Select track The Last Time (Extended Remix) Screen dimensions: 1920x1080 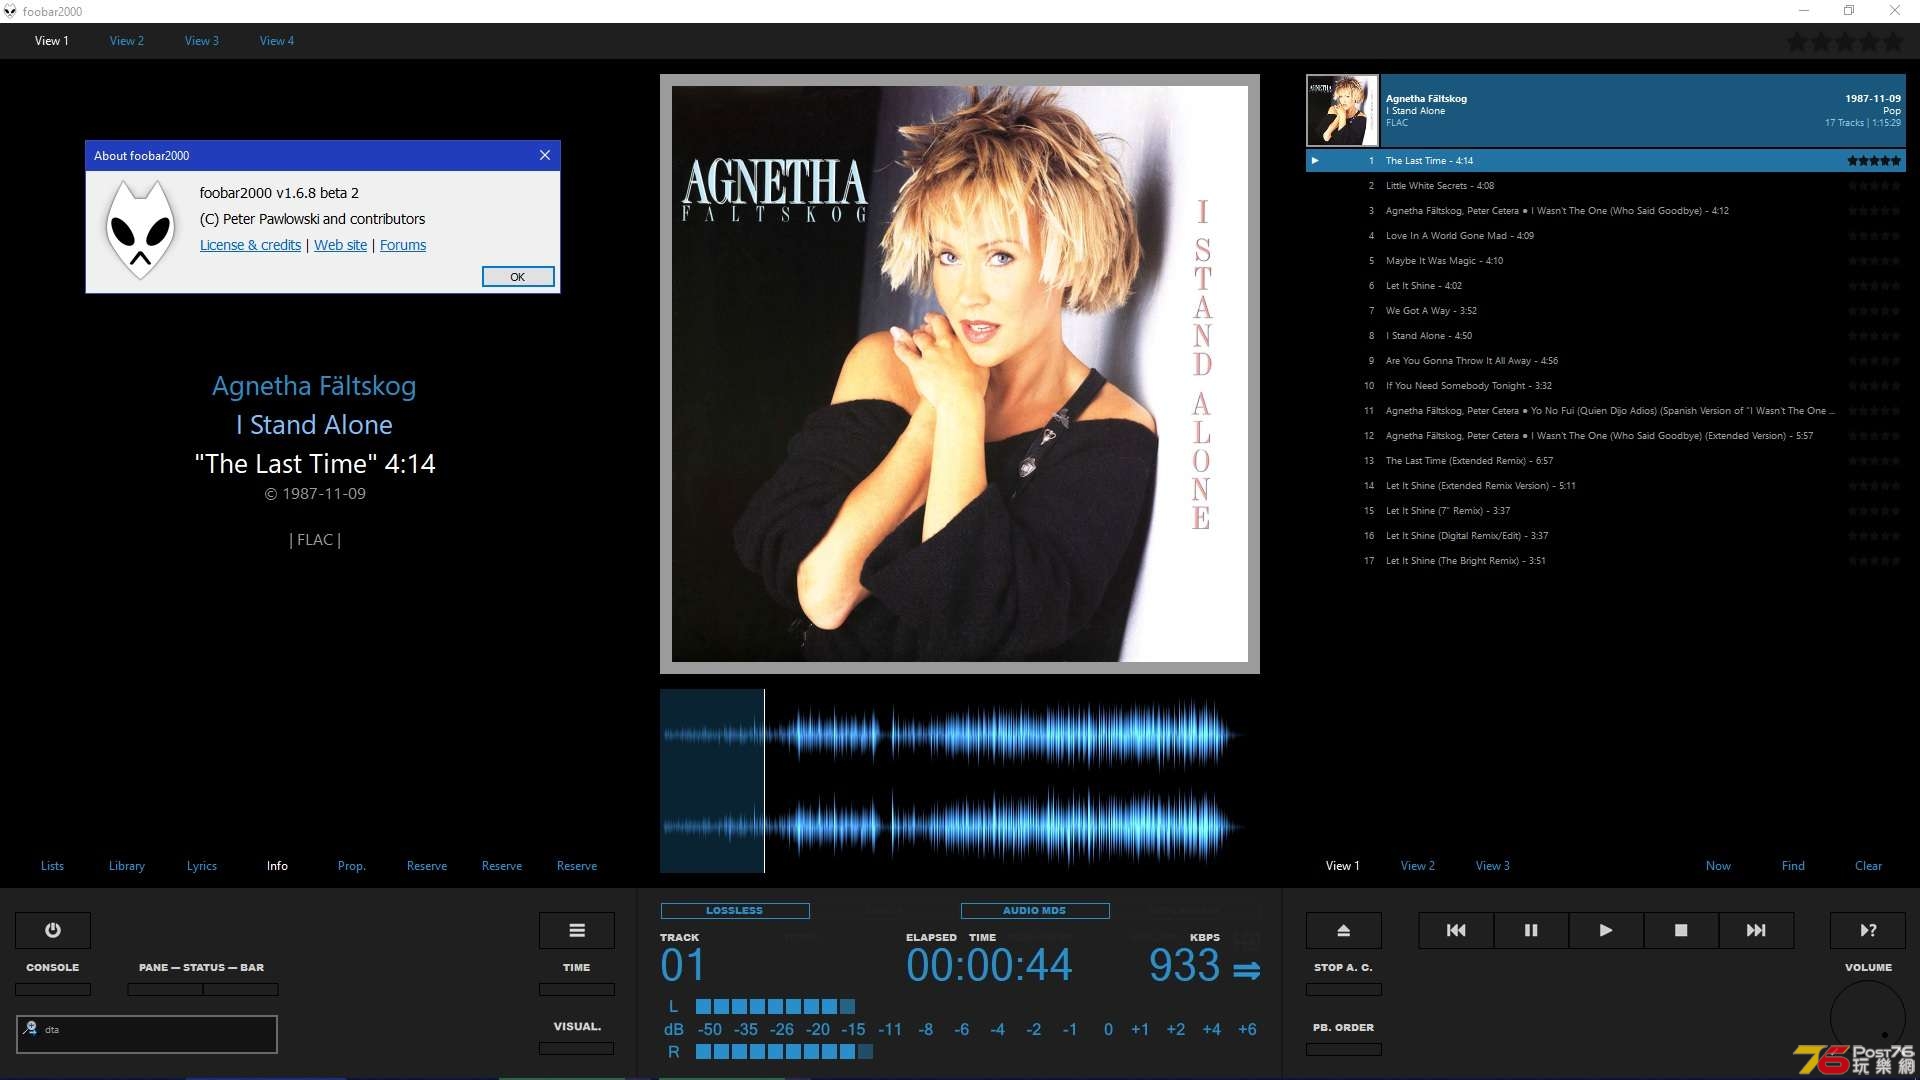click(x=1606, y=460)
